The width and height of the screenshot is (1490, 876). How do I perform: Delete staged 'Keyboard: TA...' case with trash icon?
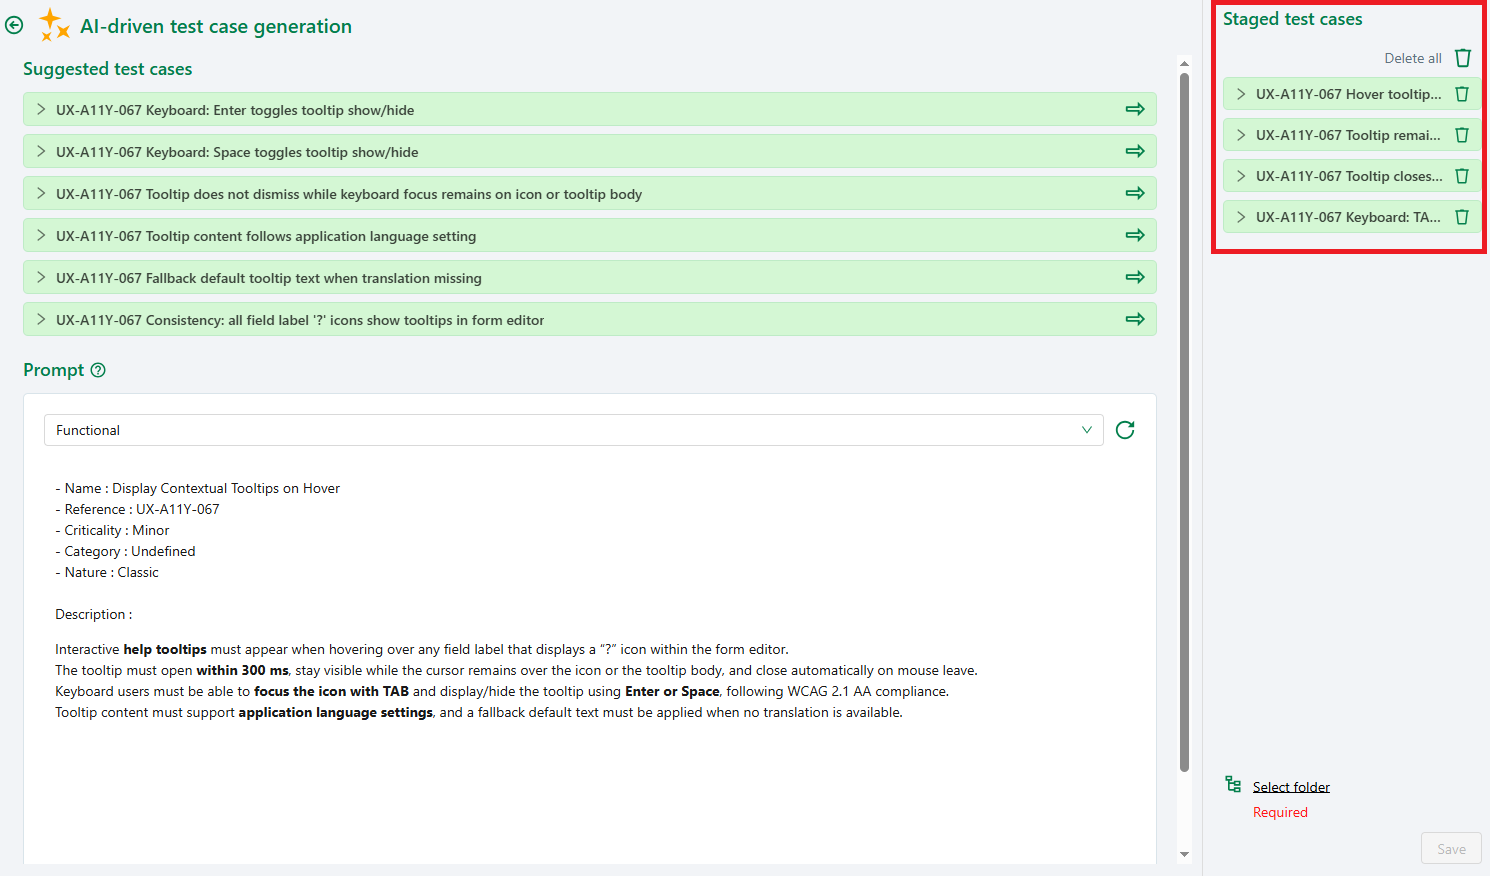click(1462, 216)
